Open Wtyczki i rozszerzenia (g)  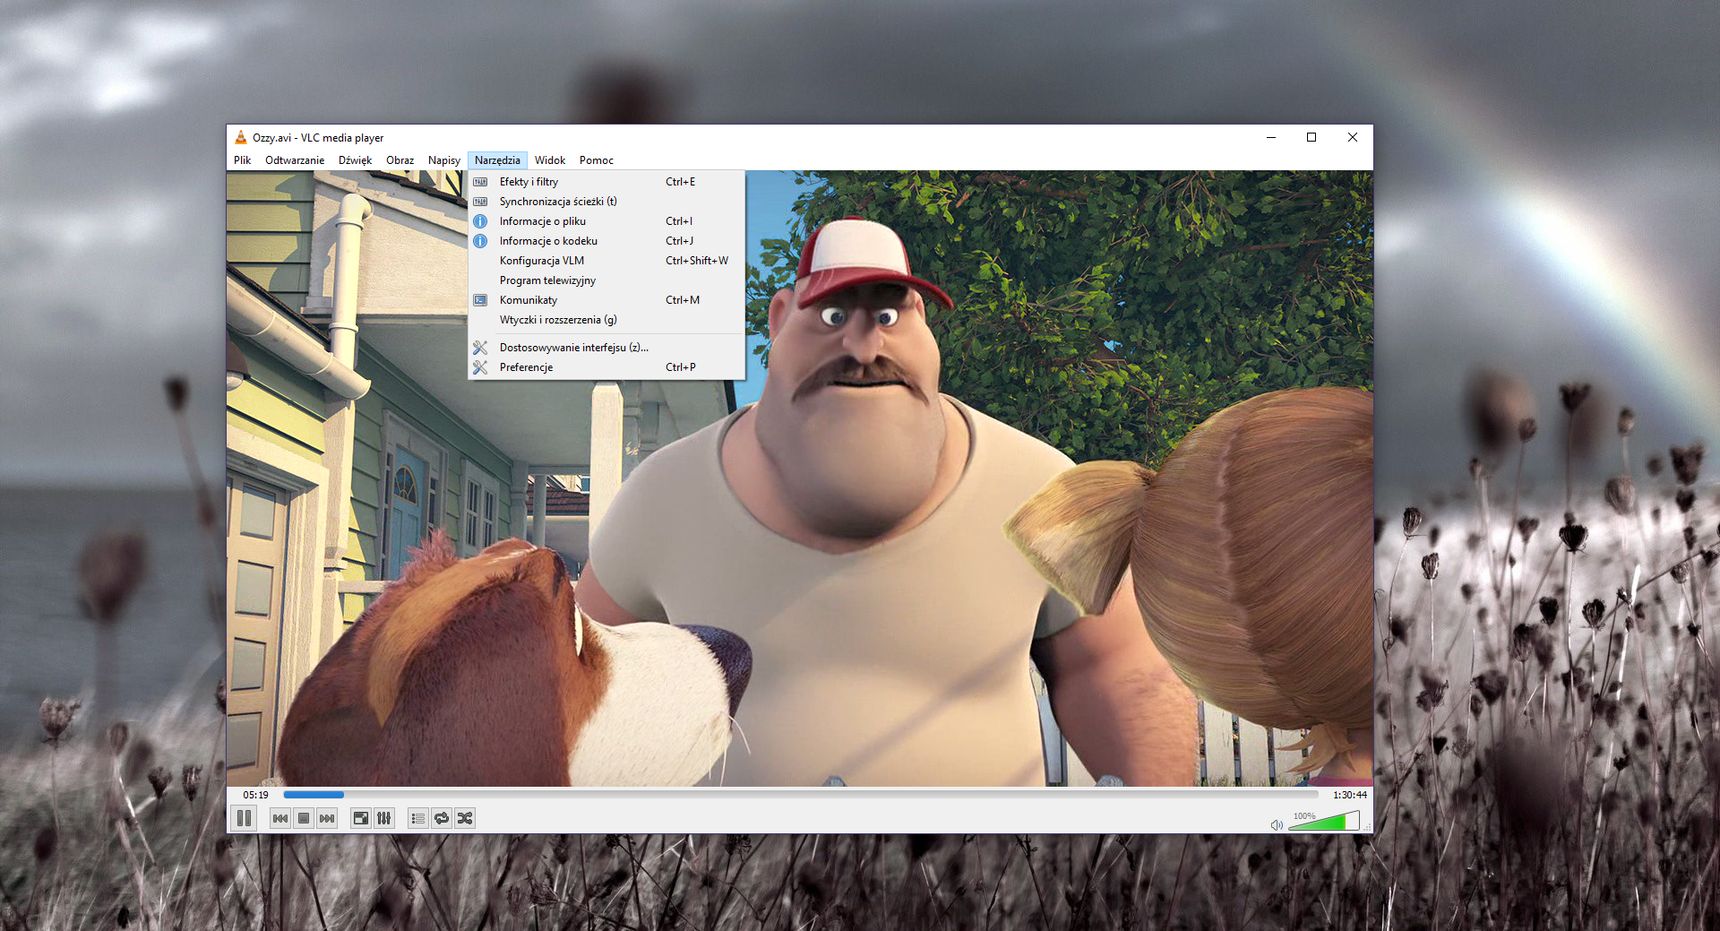tap(606, 320)
